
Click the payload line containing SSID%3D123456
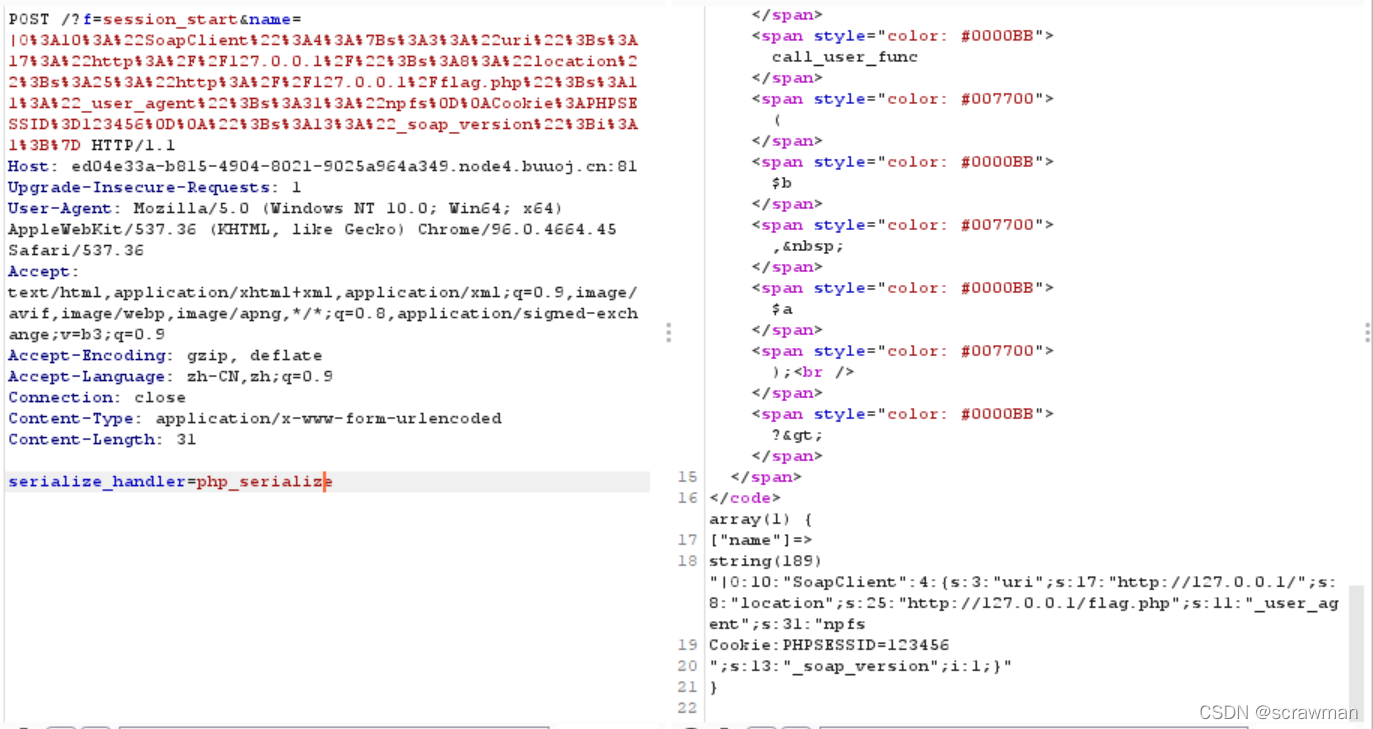pos(323,124)
